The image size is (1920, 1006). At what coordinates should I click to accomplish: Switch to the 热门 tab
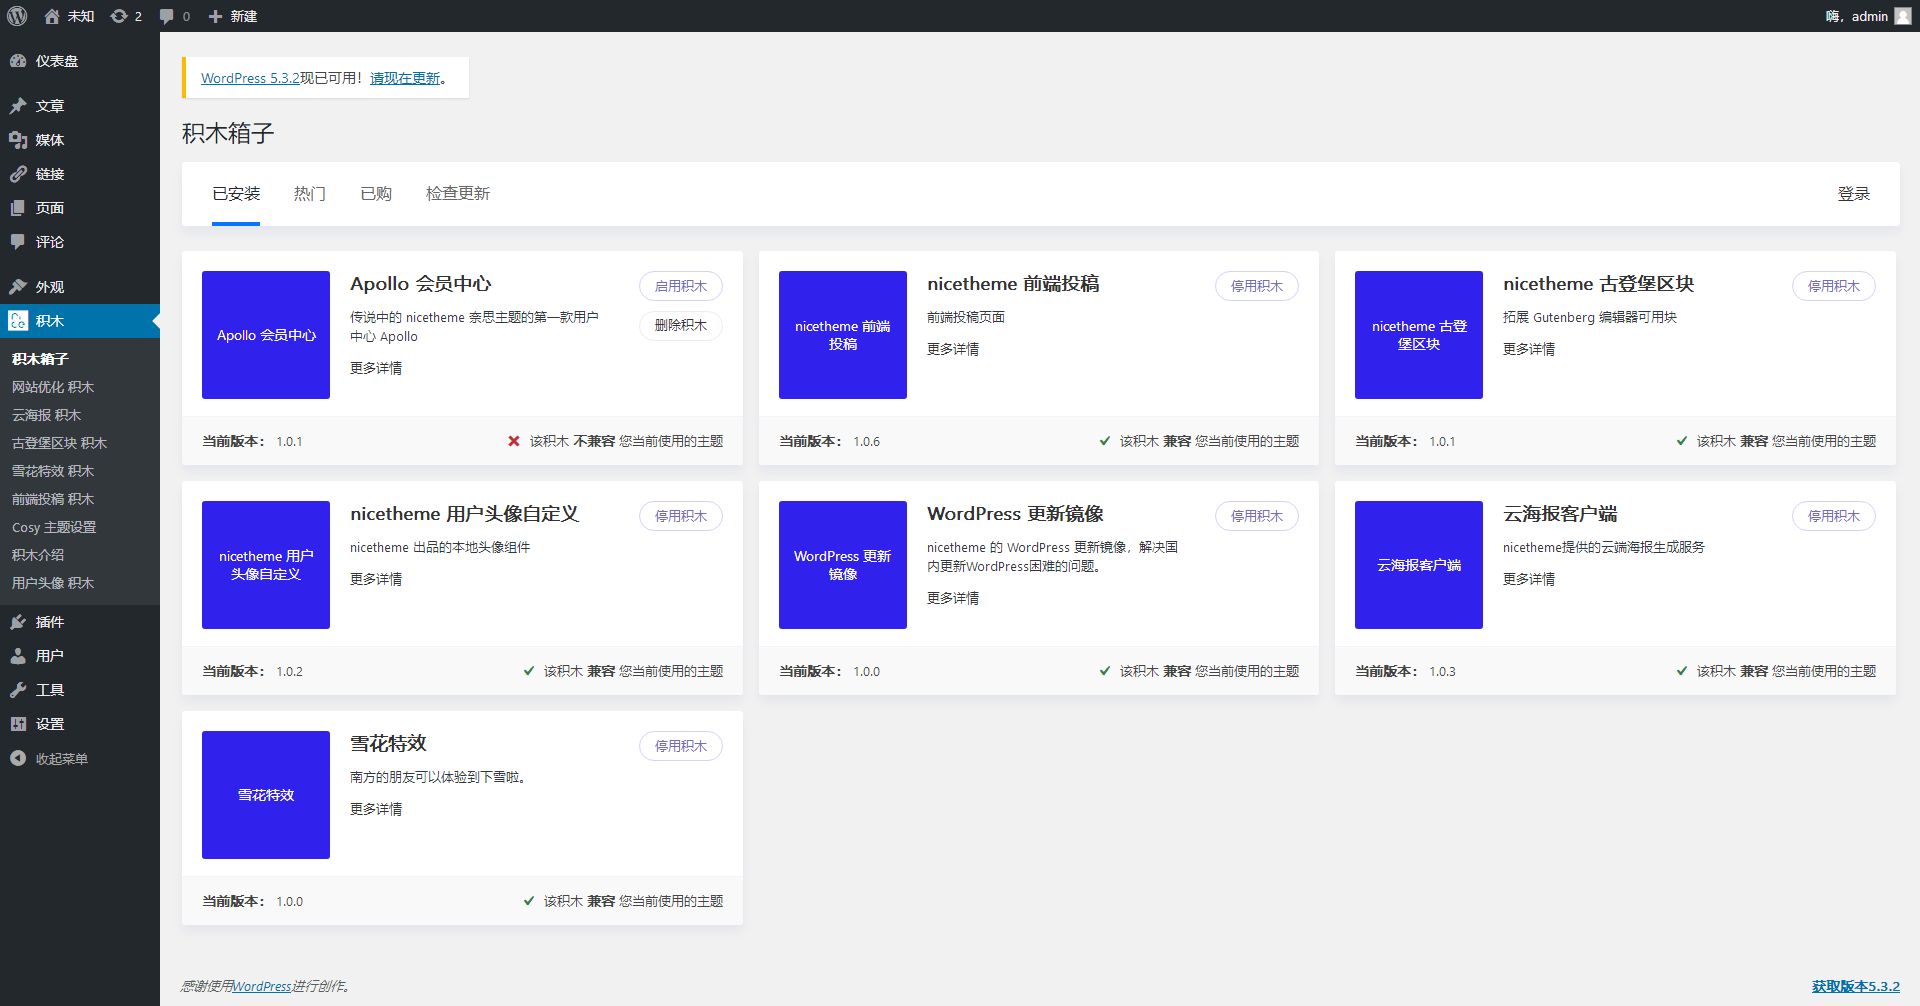(x=309, y=193)
